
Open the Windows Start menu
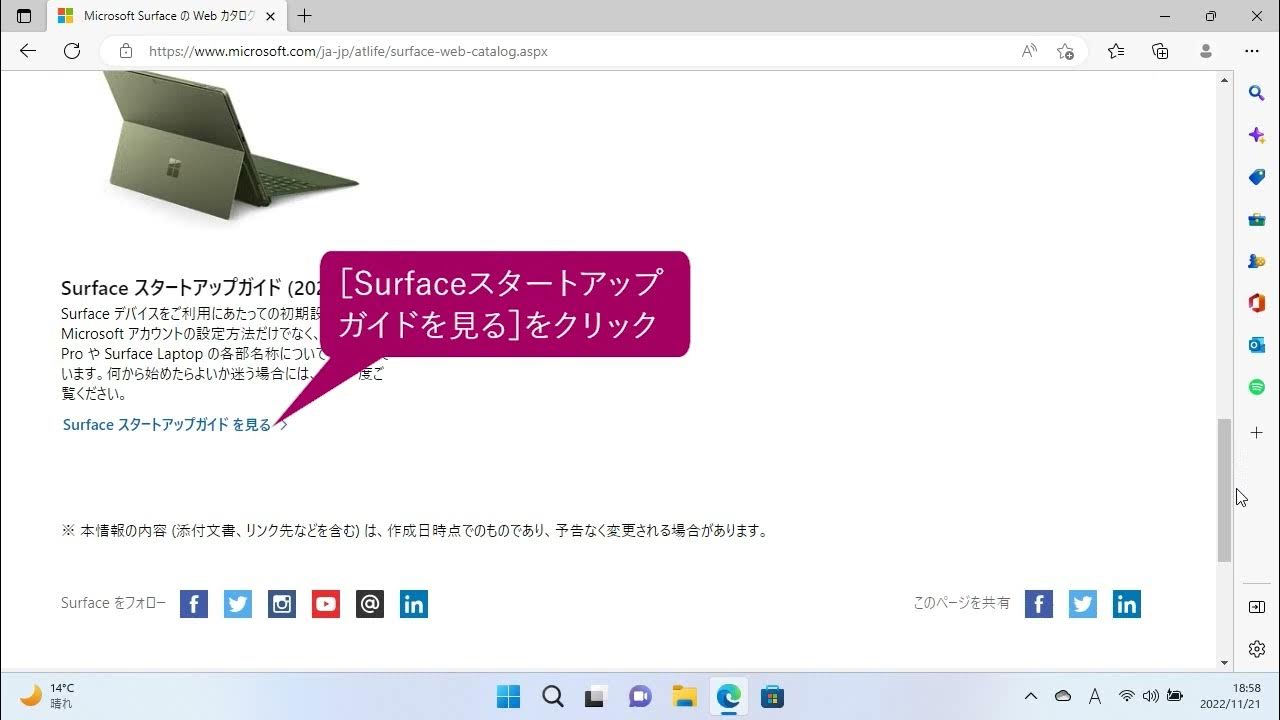click(x=508, y=696)
